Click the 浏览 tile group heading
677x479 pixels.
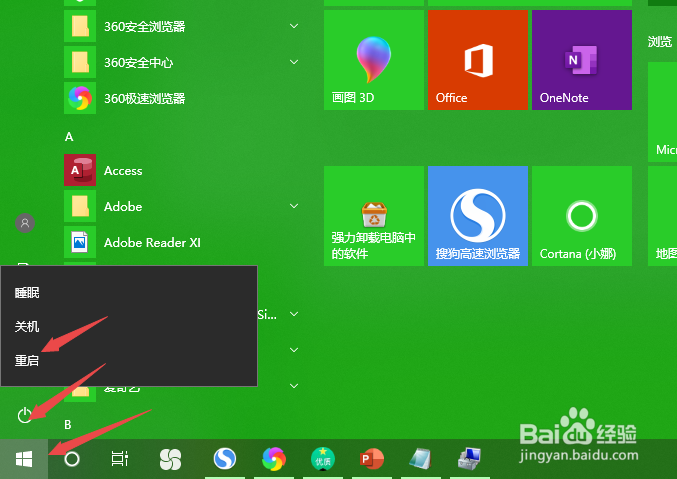pos(660,42)
